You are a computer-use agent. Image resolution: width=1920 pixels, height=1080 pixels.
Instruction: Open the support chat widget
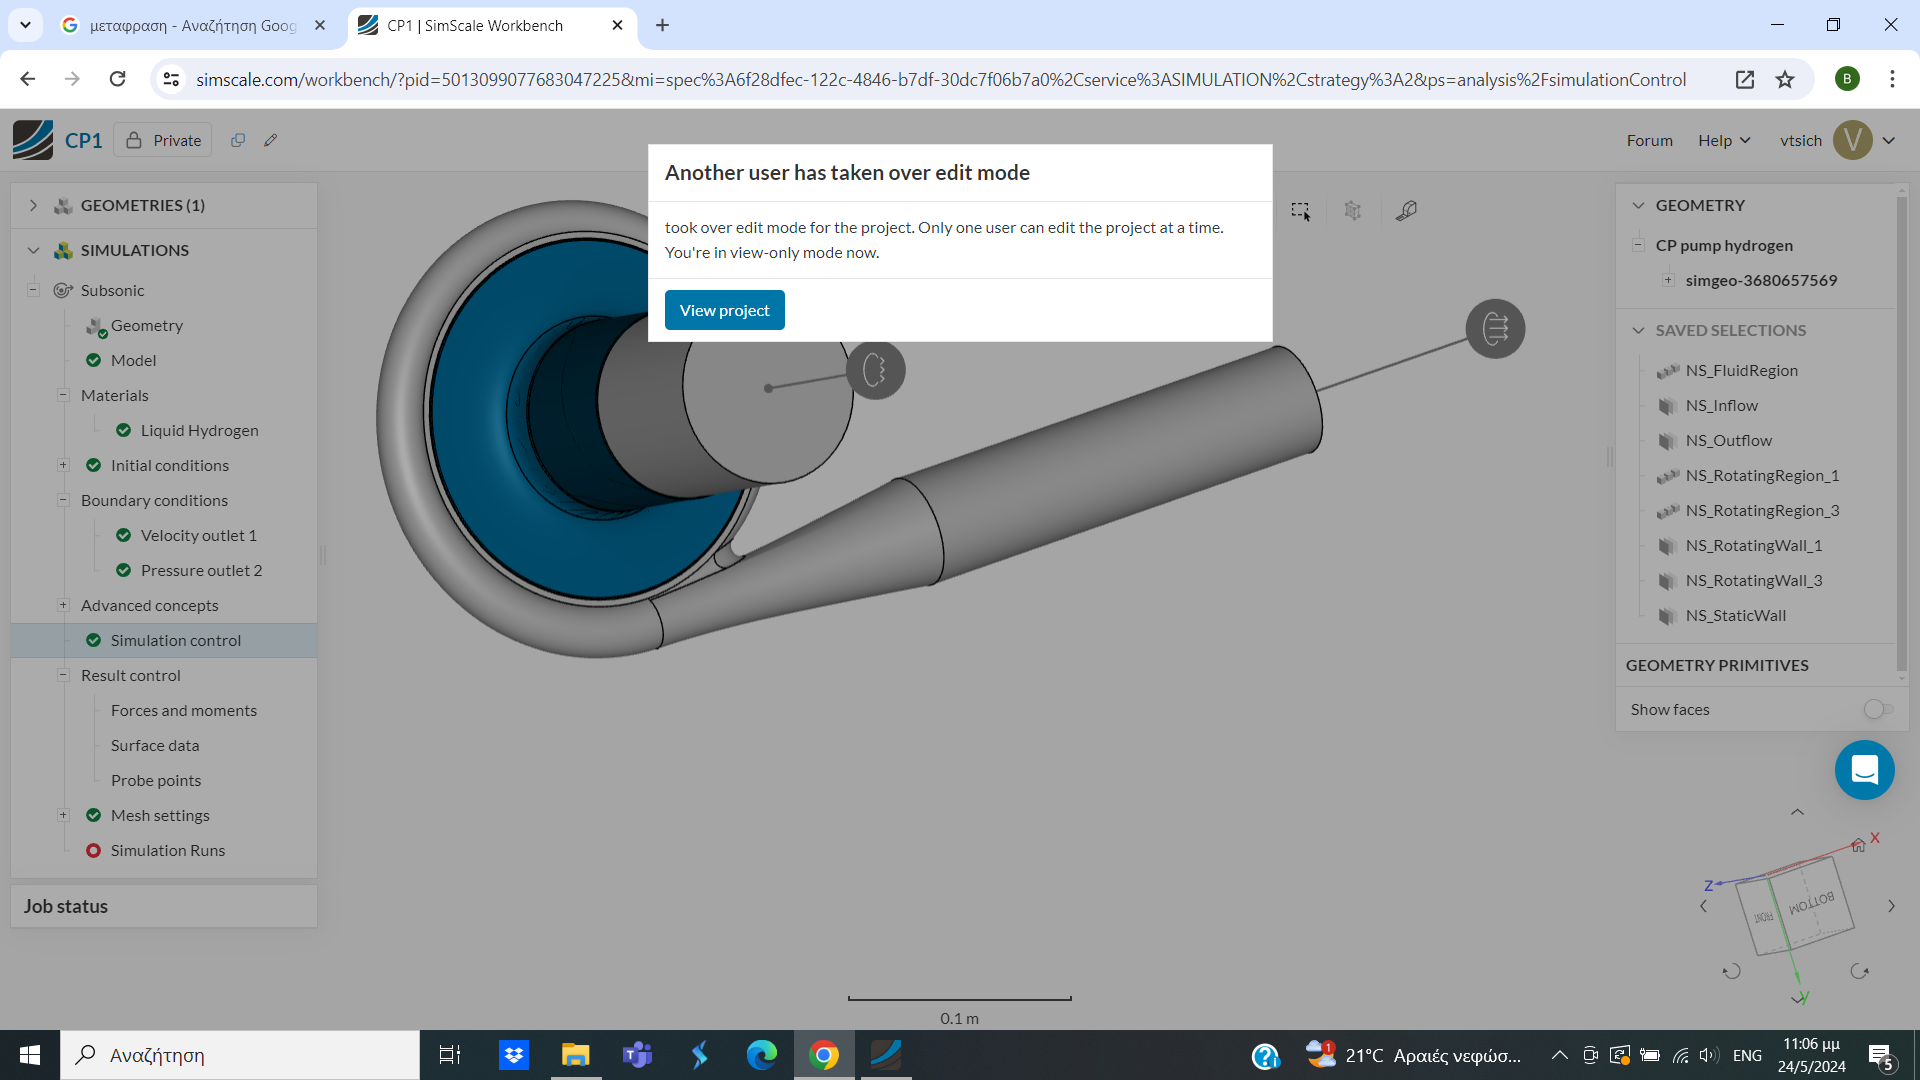coord(1864,770)
